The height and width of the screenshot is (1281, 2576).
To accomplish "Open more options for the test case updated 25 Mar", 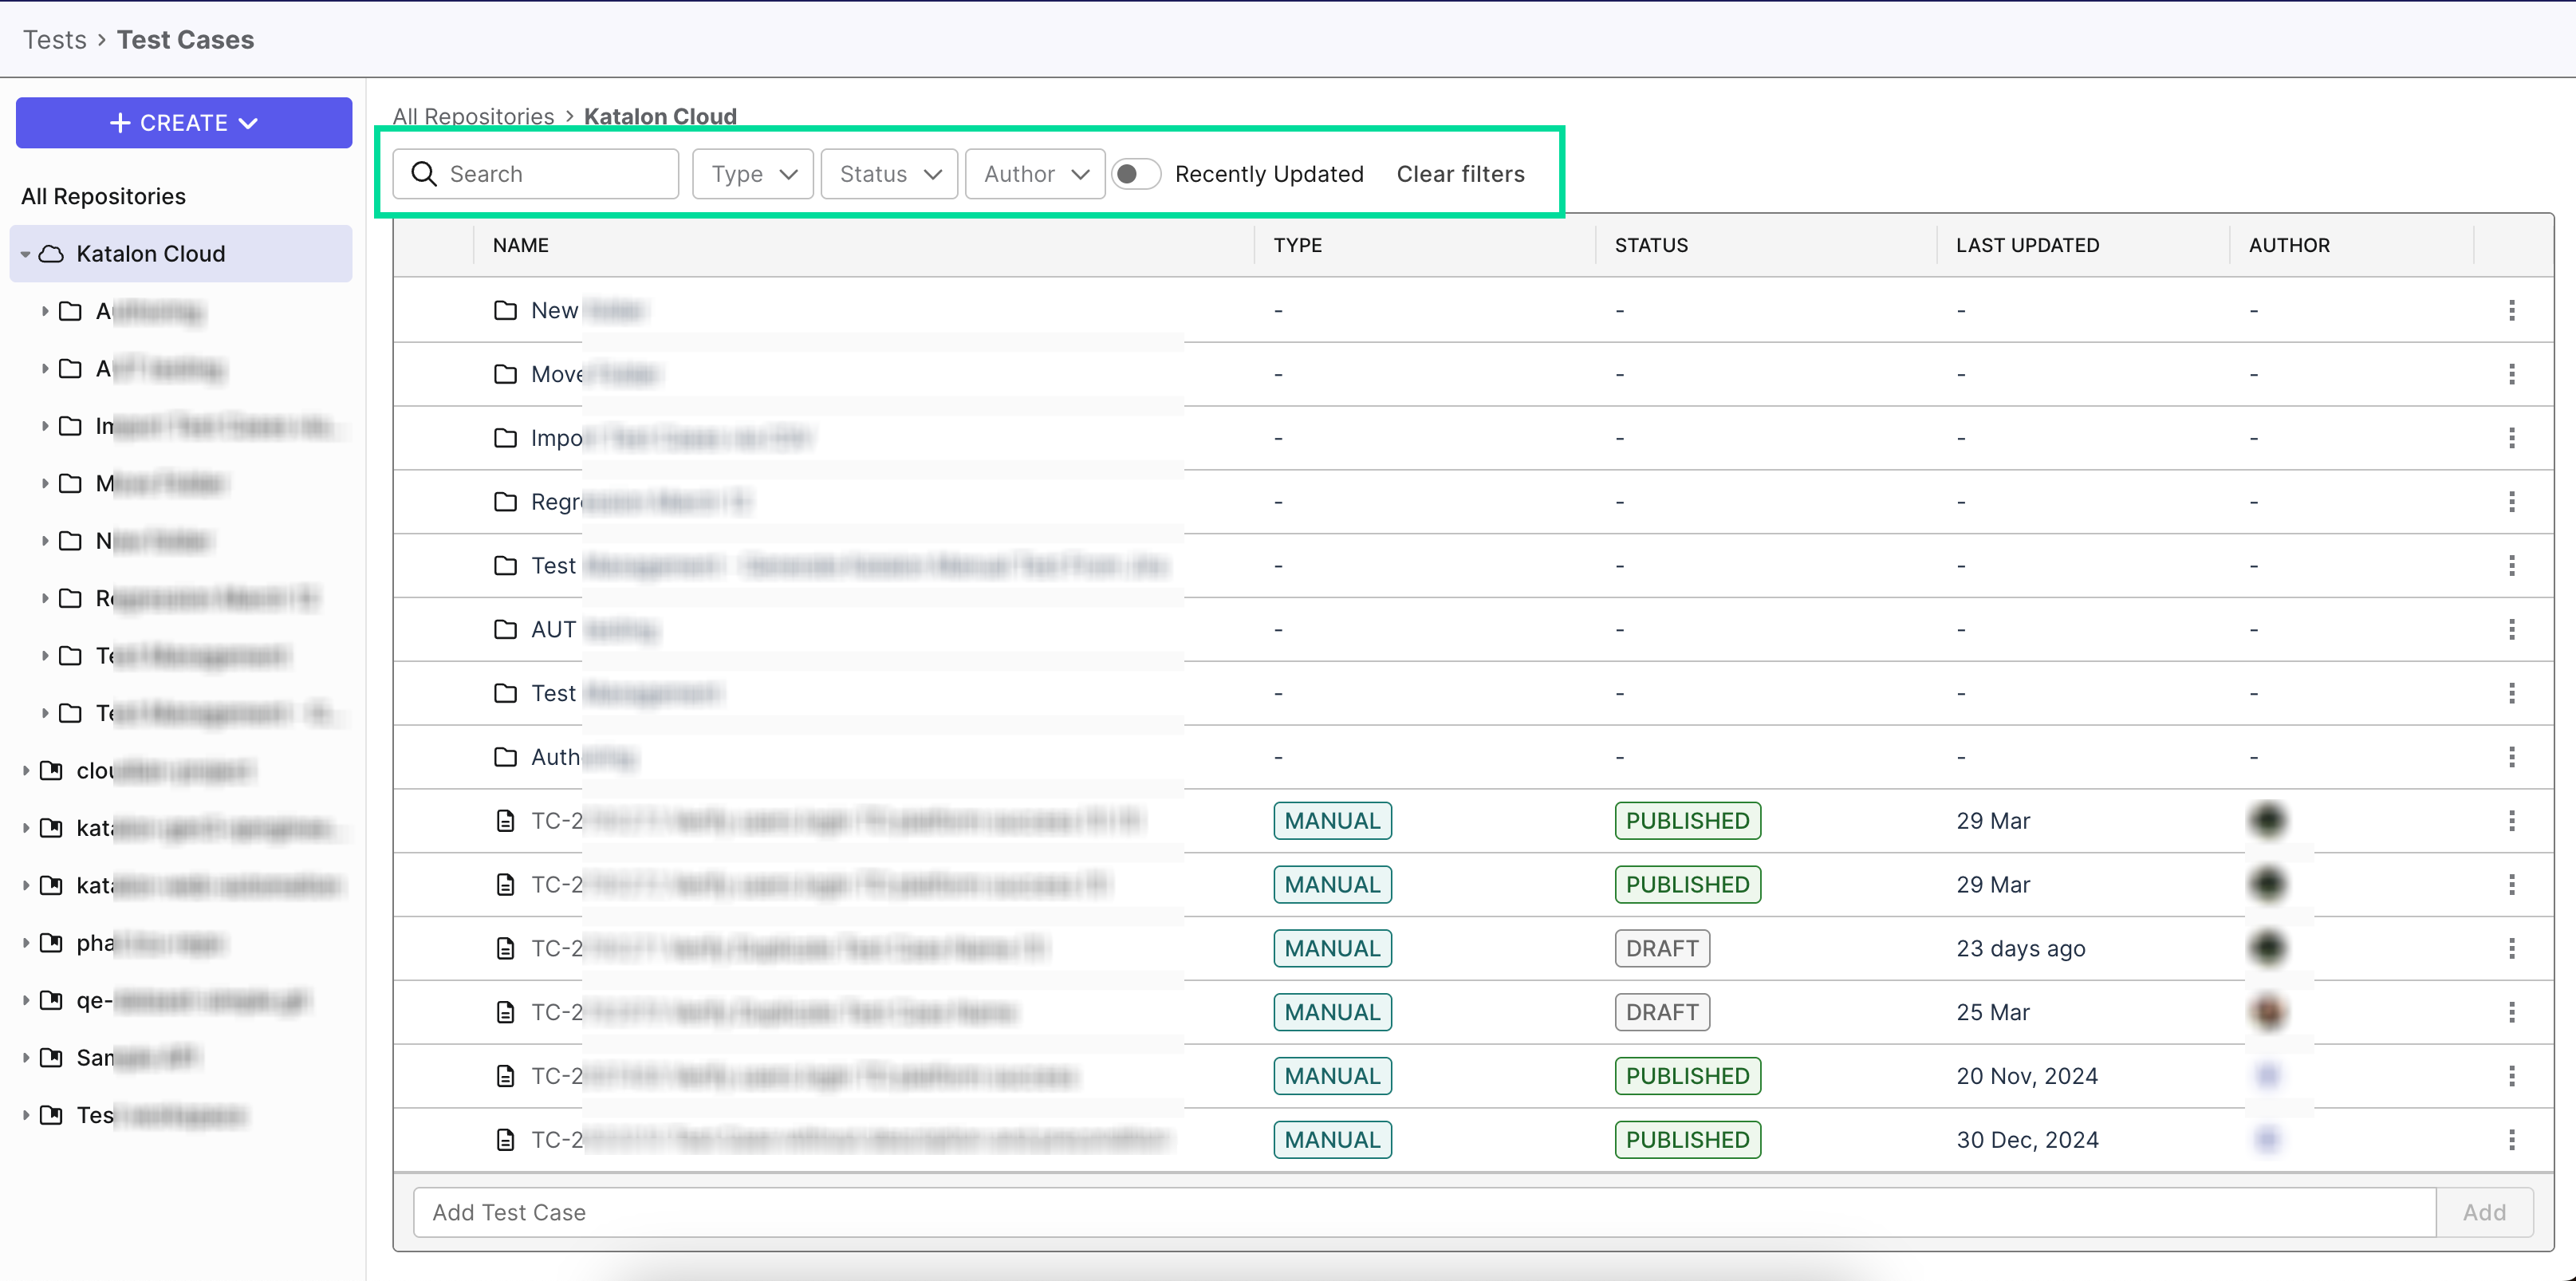I will tap(2511, 1012).
